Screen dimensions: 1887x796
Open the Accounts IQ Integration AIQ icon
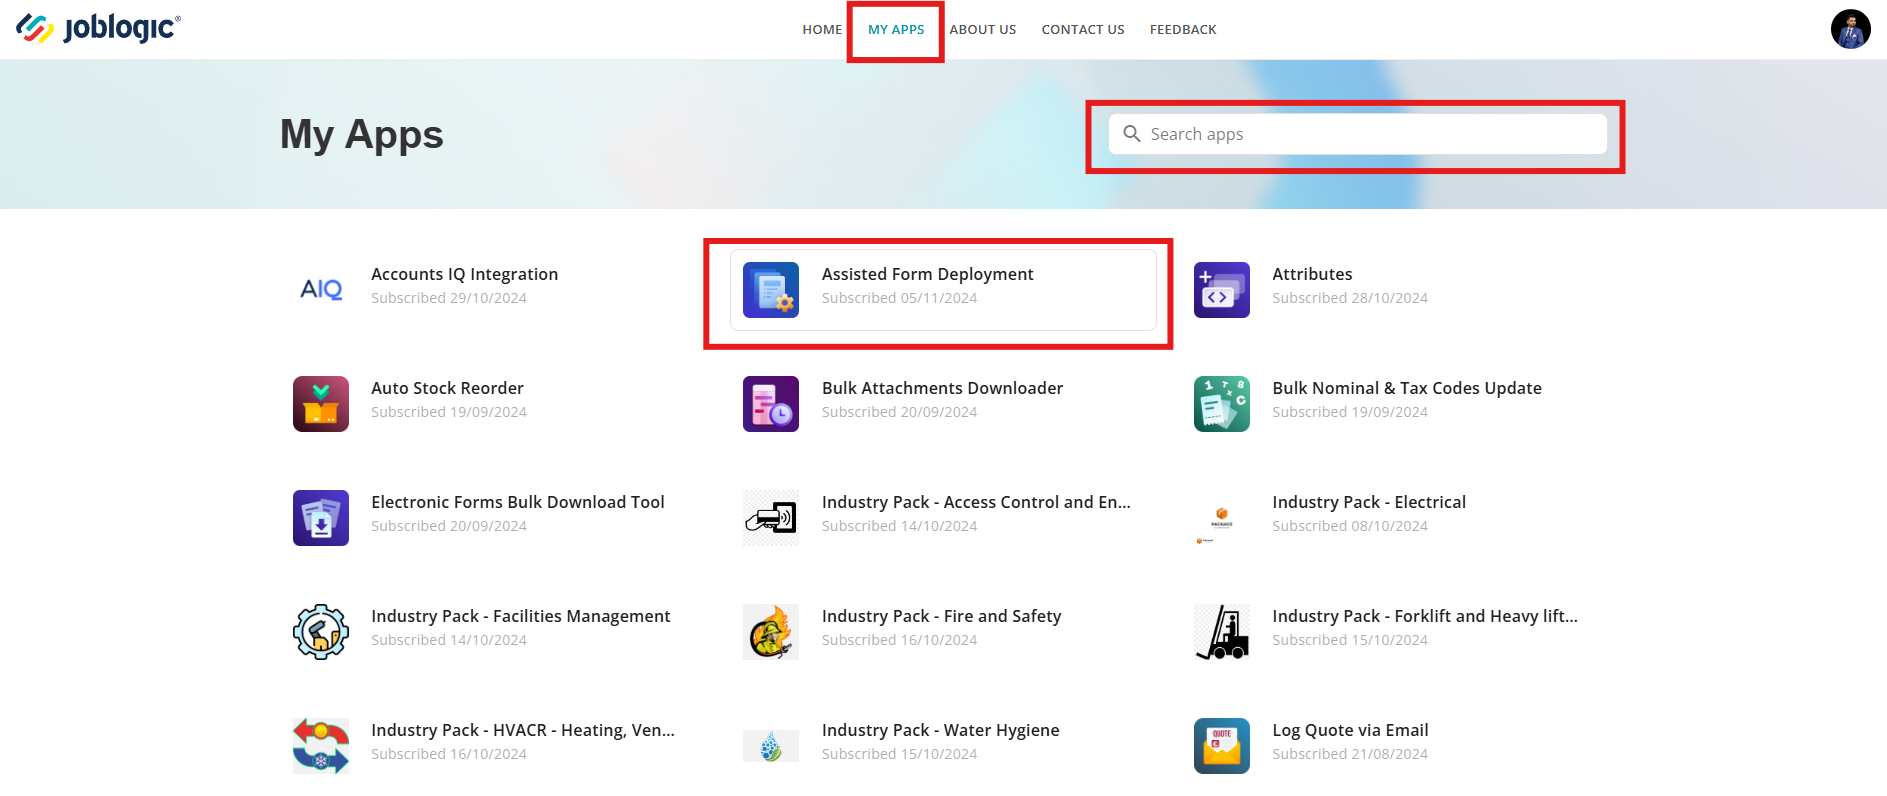click(321, 290)
